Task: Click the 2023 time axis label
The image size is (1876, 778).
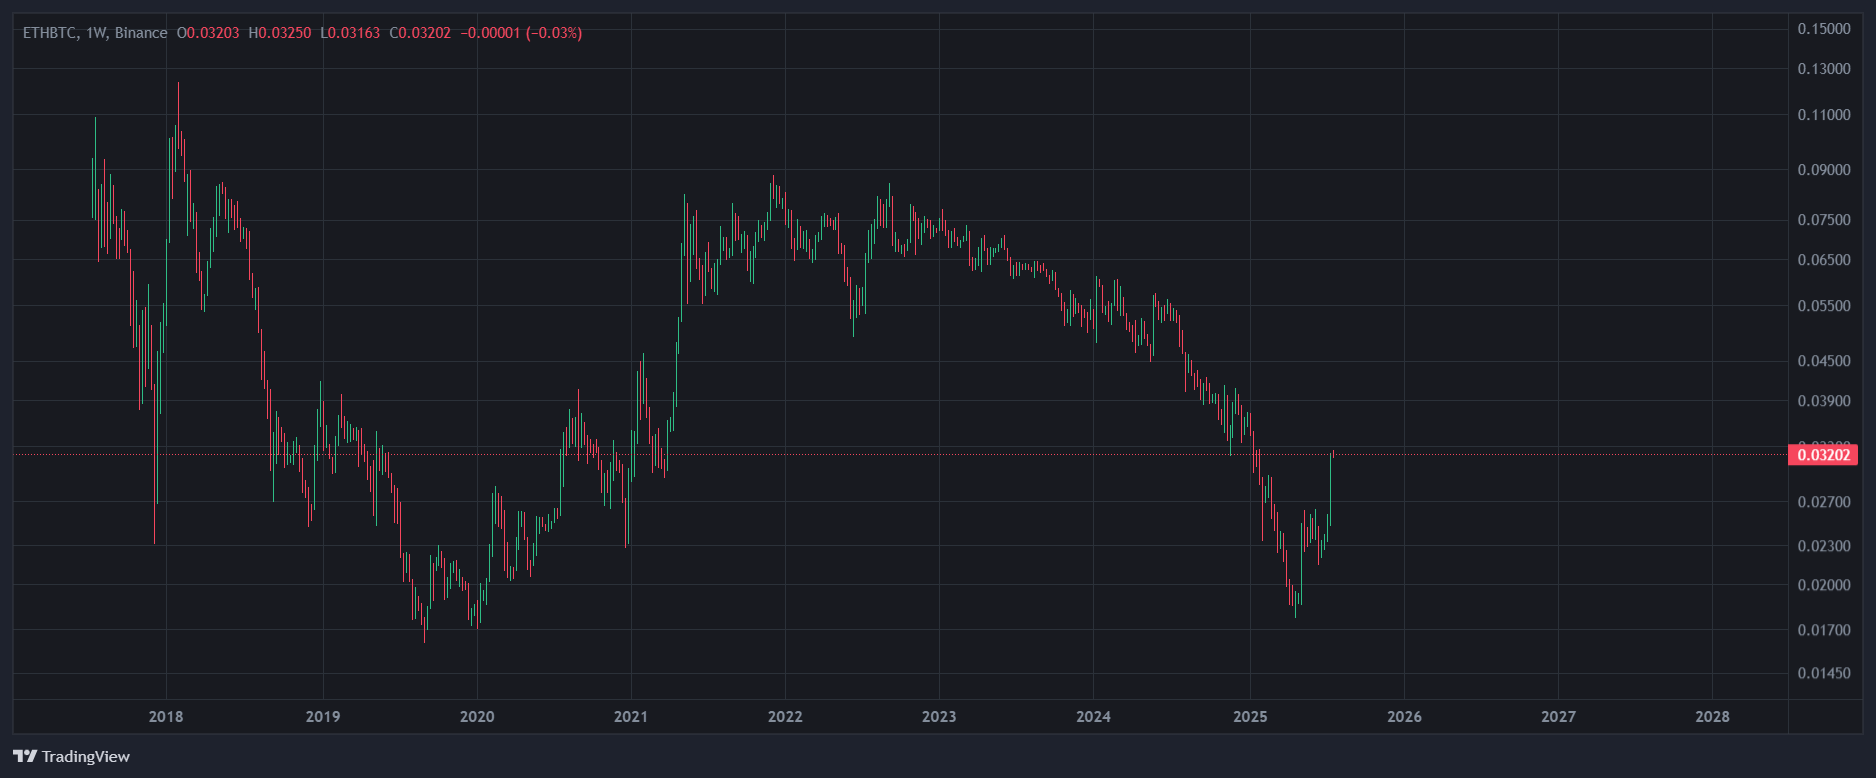Action: pos(939,716)
